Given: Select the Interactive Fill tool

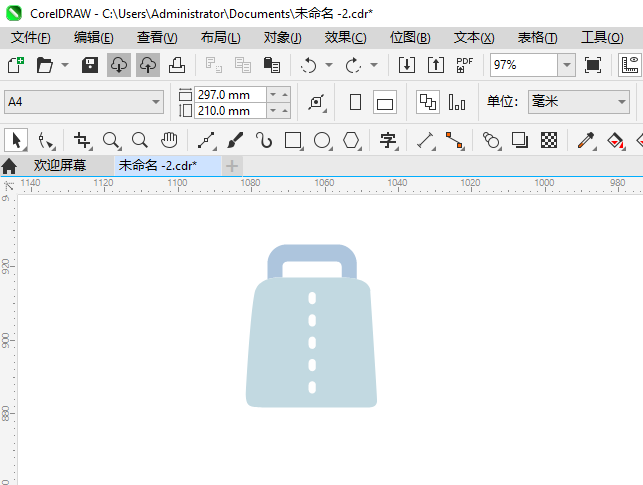Looking at the screenshot, I should pyautogui.click(x=616, y=140).
